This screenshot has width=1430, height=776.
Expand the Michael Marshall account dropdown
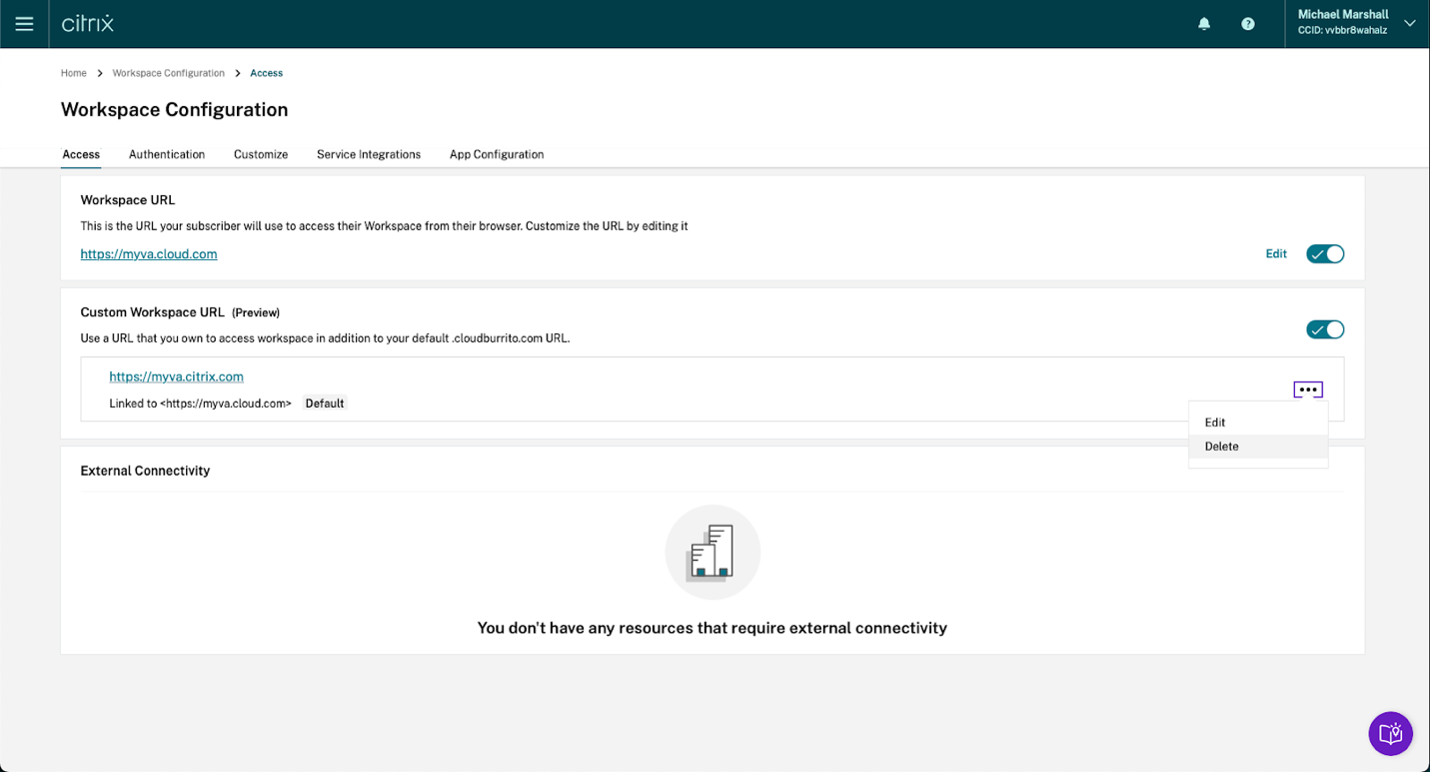[1410, 24]
